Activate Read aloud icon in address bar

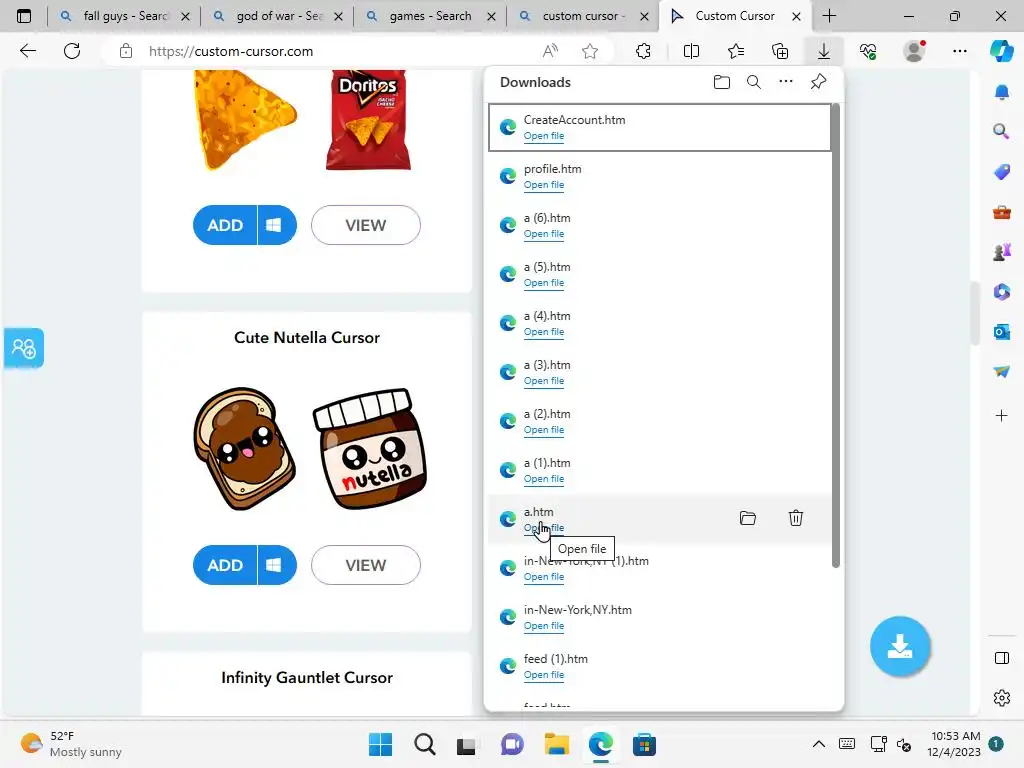(551, 51)
